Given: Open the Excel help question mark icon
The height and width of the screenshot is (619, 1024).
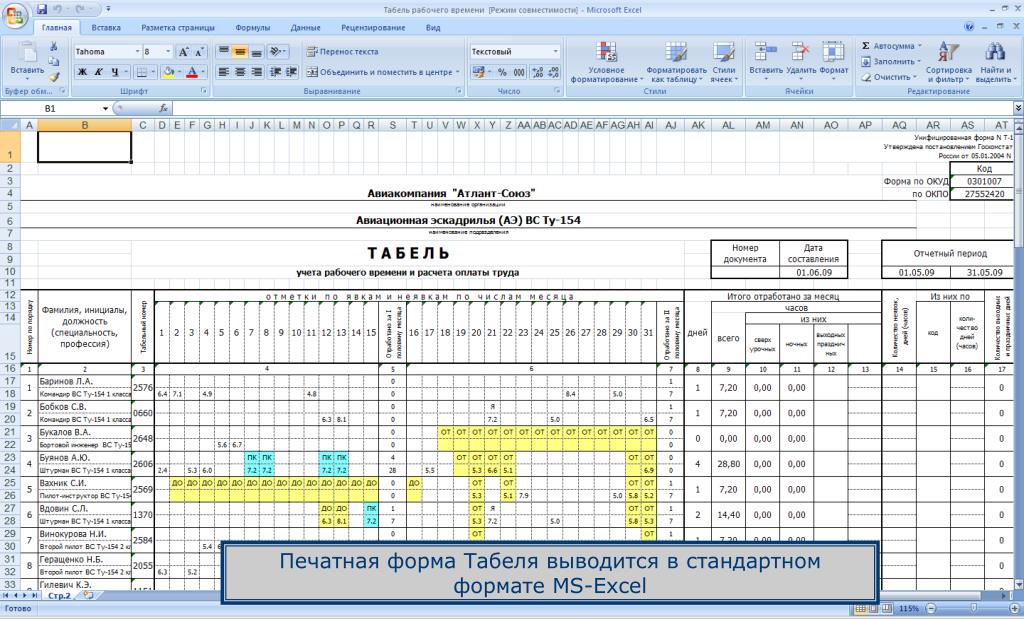Looking at the screenshot, I should point(969,27).
